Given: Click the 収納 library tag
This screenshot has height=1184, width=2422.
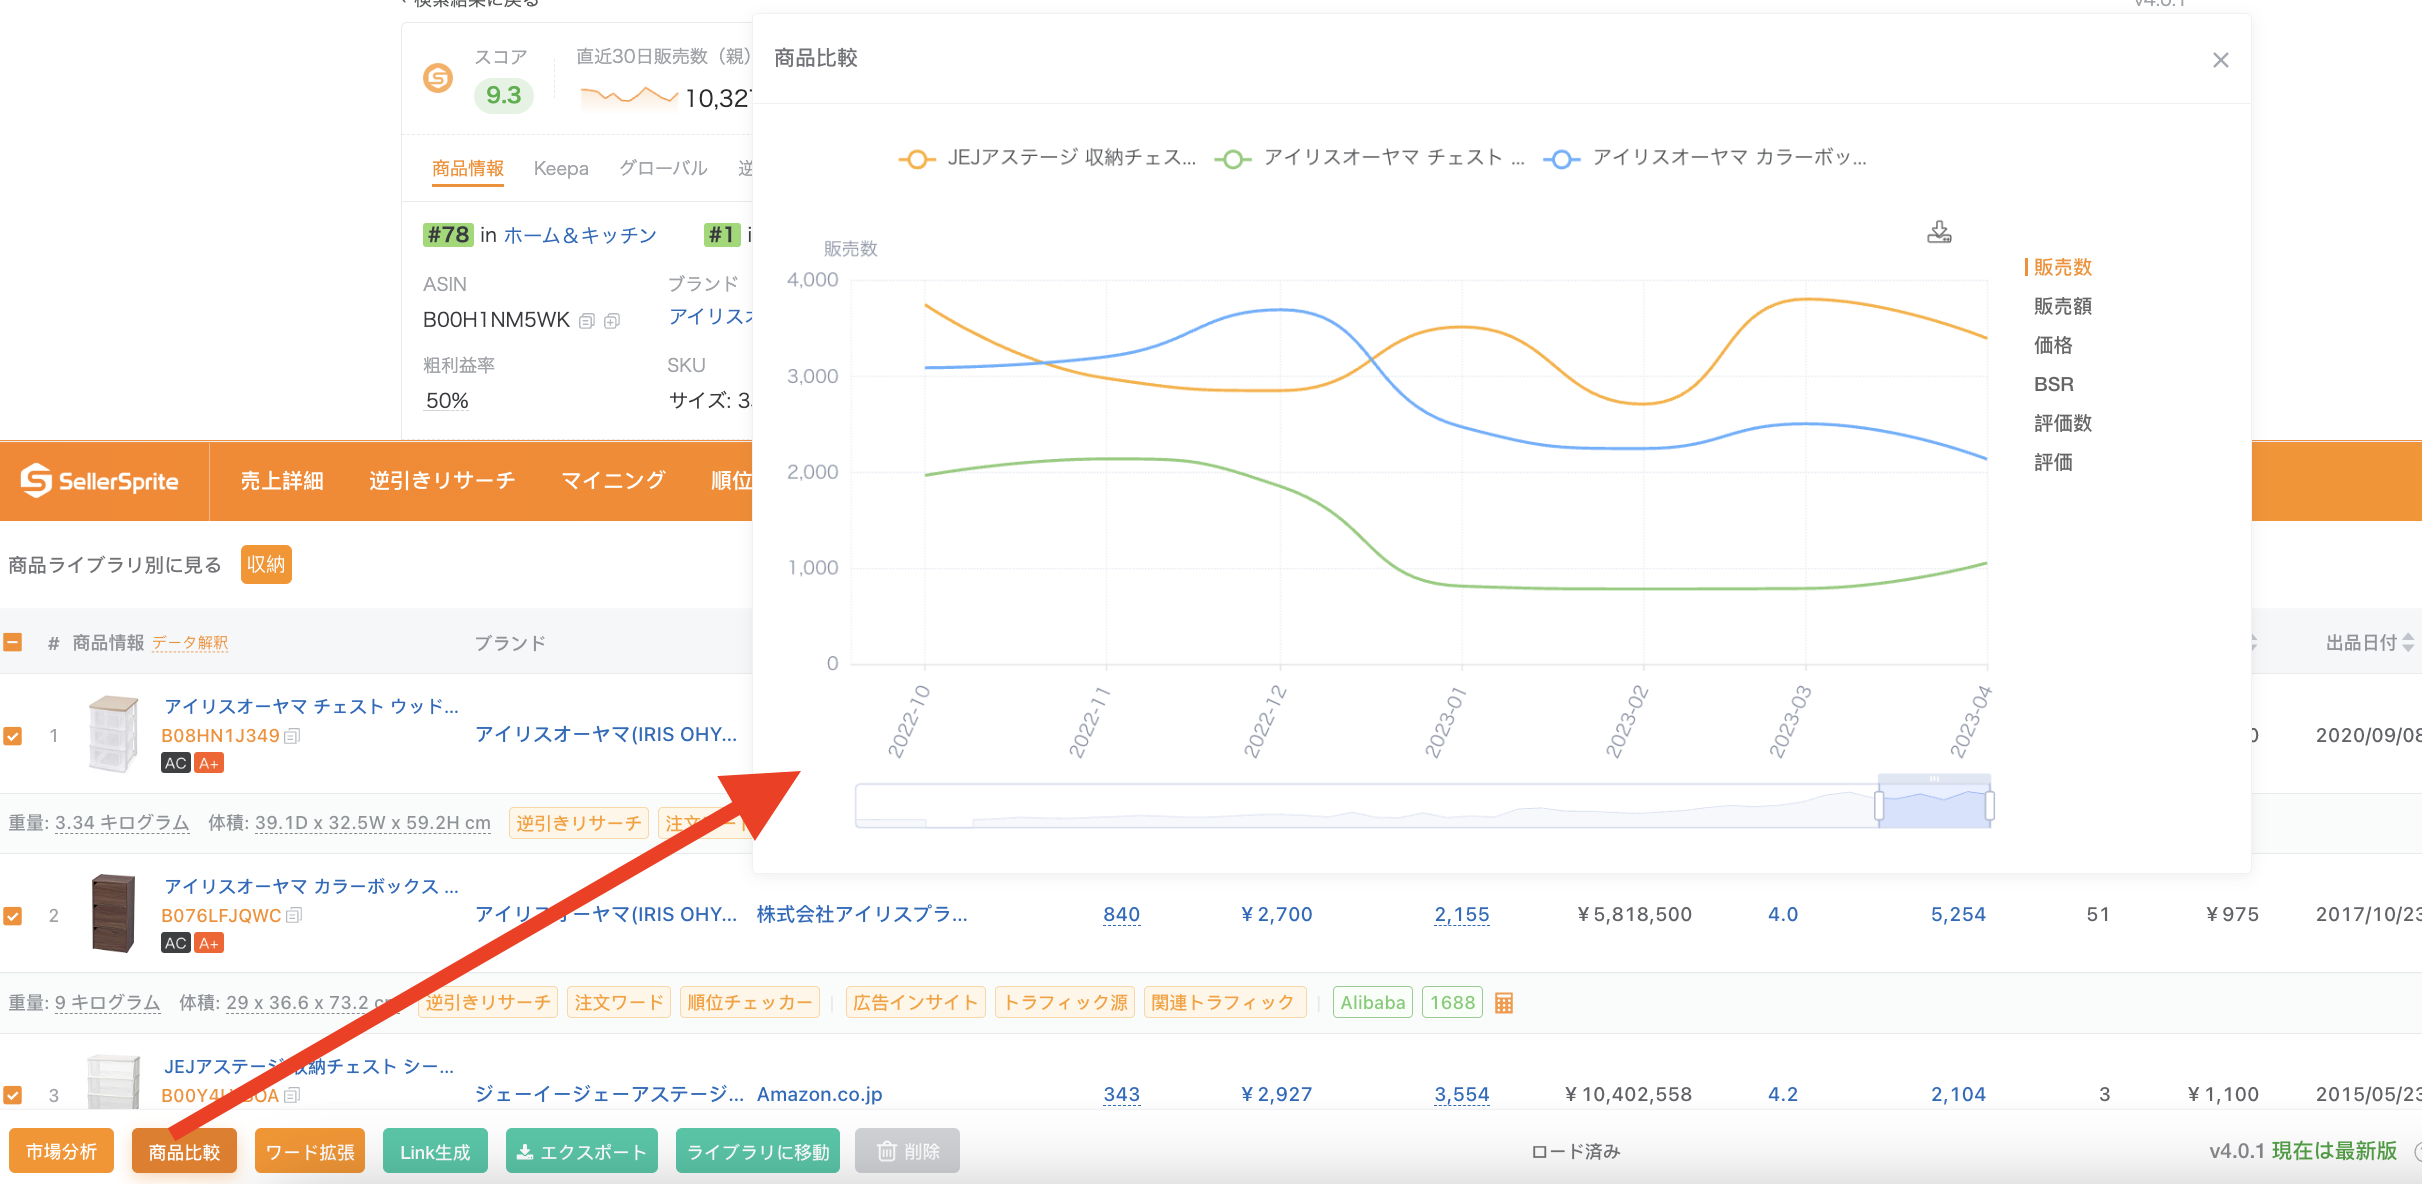Looking at the screenshot, I should tap(266, 565).
